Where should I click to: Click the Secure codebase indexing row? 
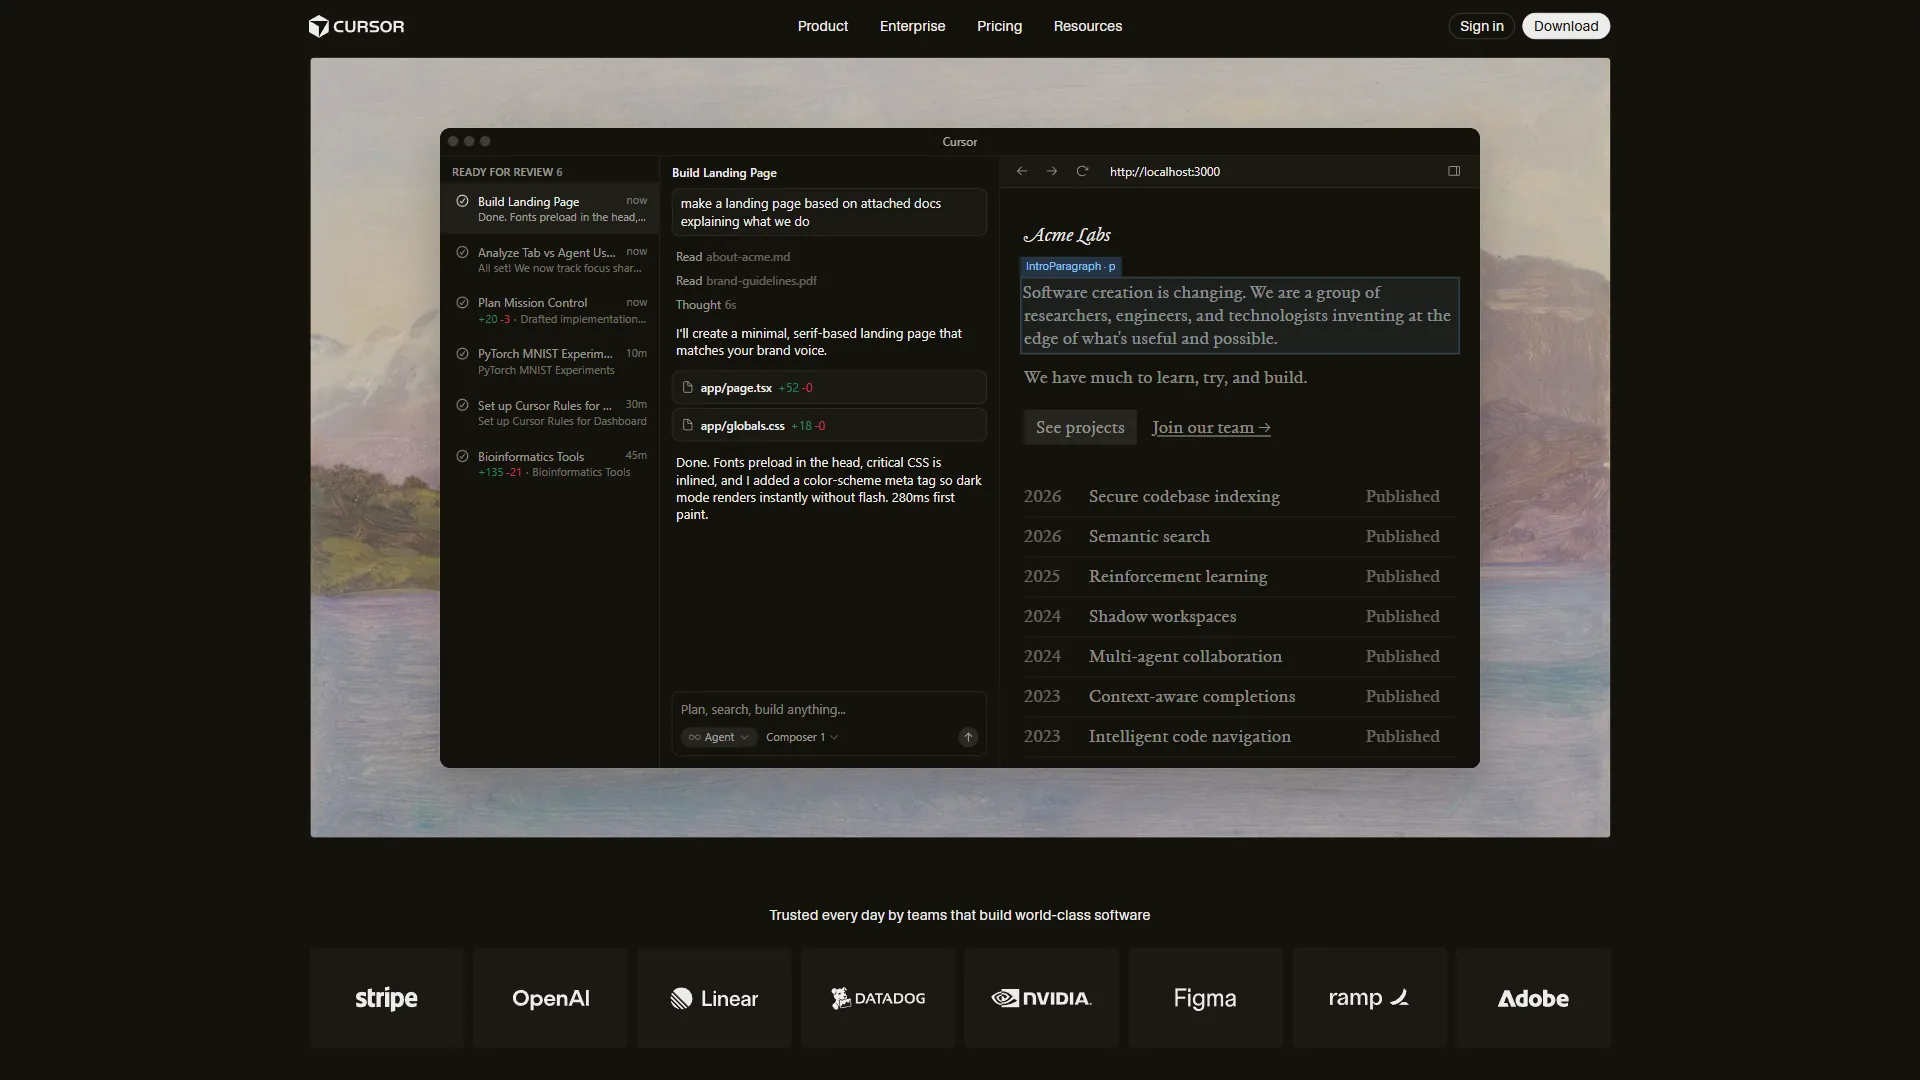tap(1239, 496)
